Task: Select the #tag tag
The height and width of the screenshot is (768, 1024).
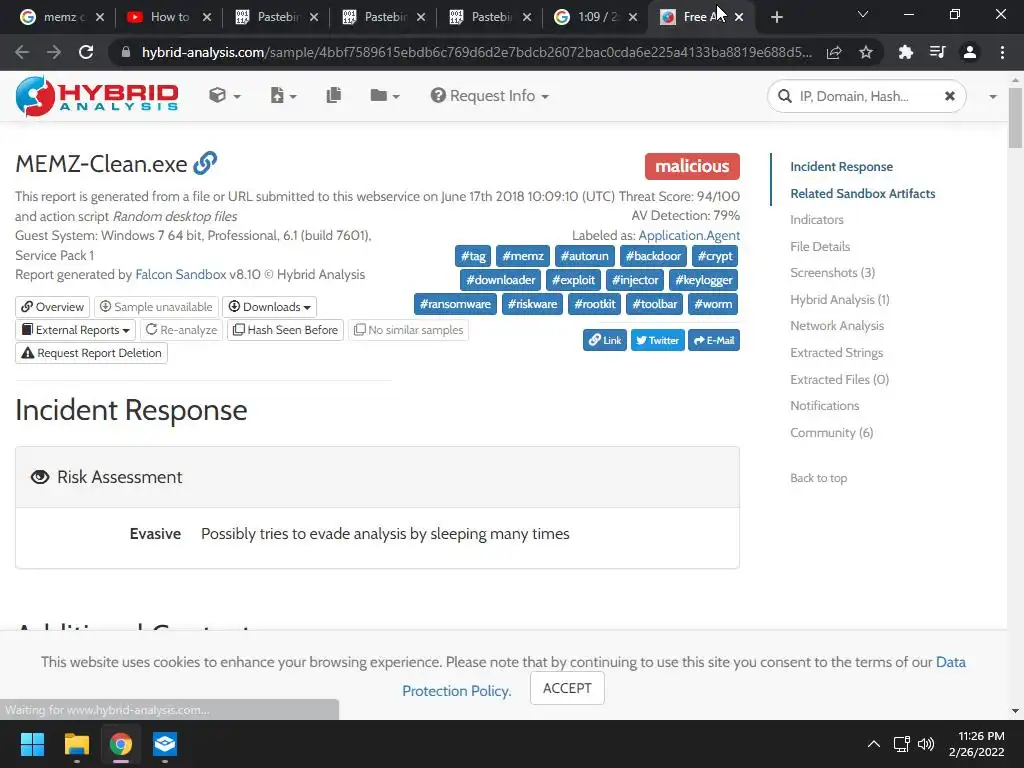Action: point(473,256)
